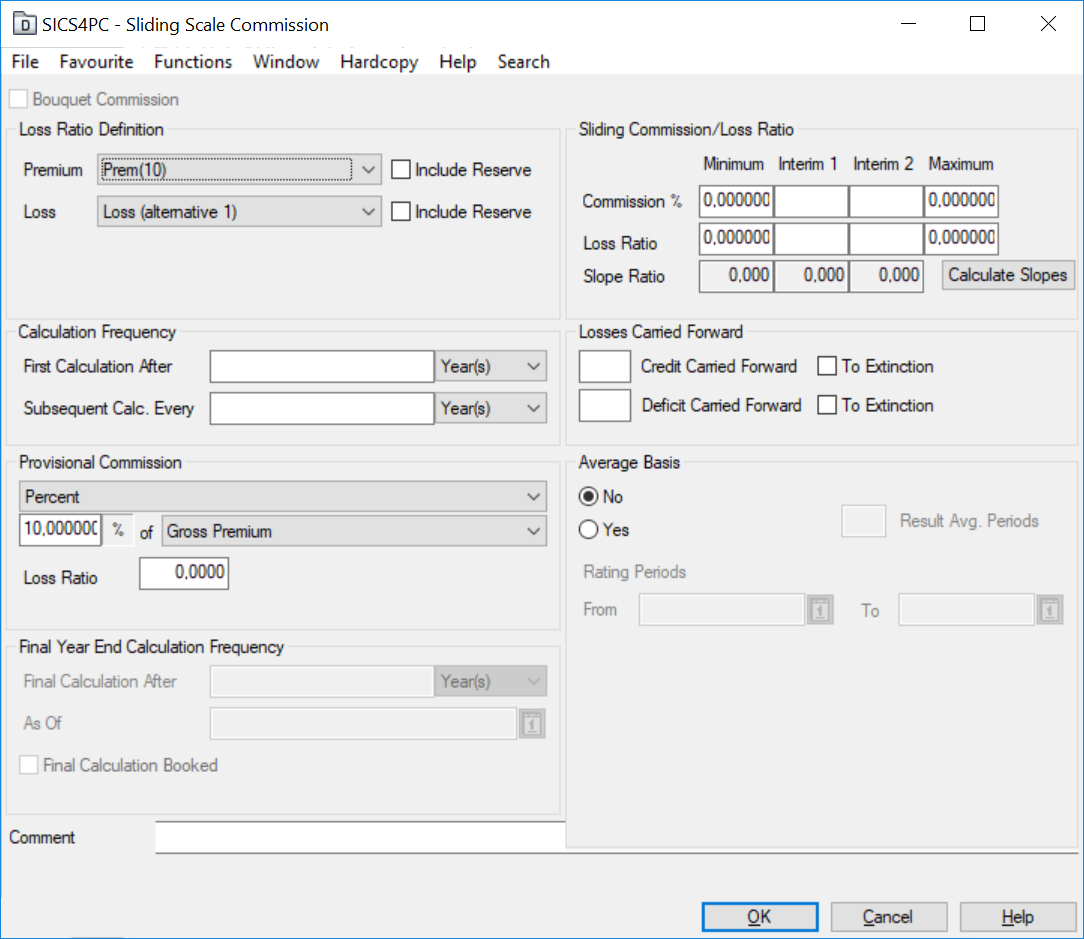Select Yes radio button under Average Basis
Viewport: 1084px width, 939px height.
pos(589,530)
